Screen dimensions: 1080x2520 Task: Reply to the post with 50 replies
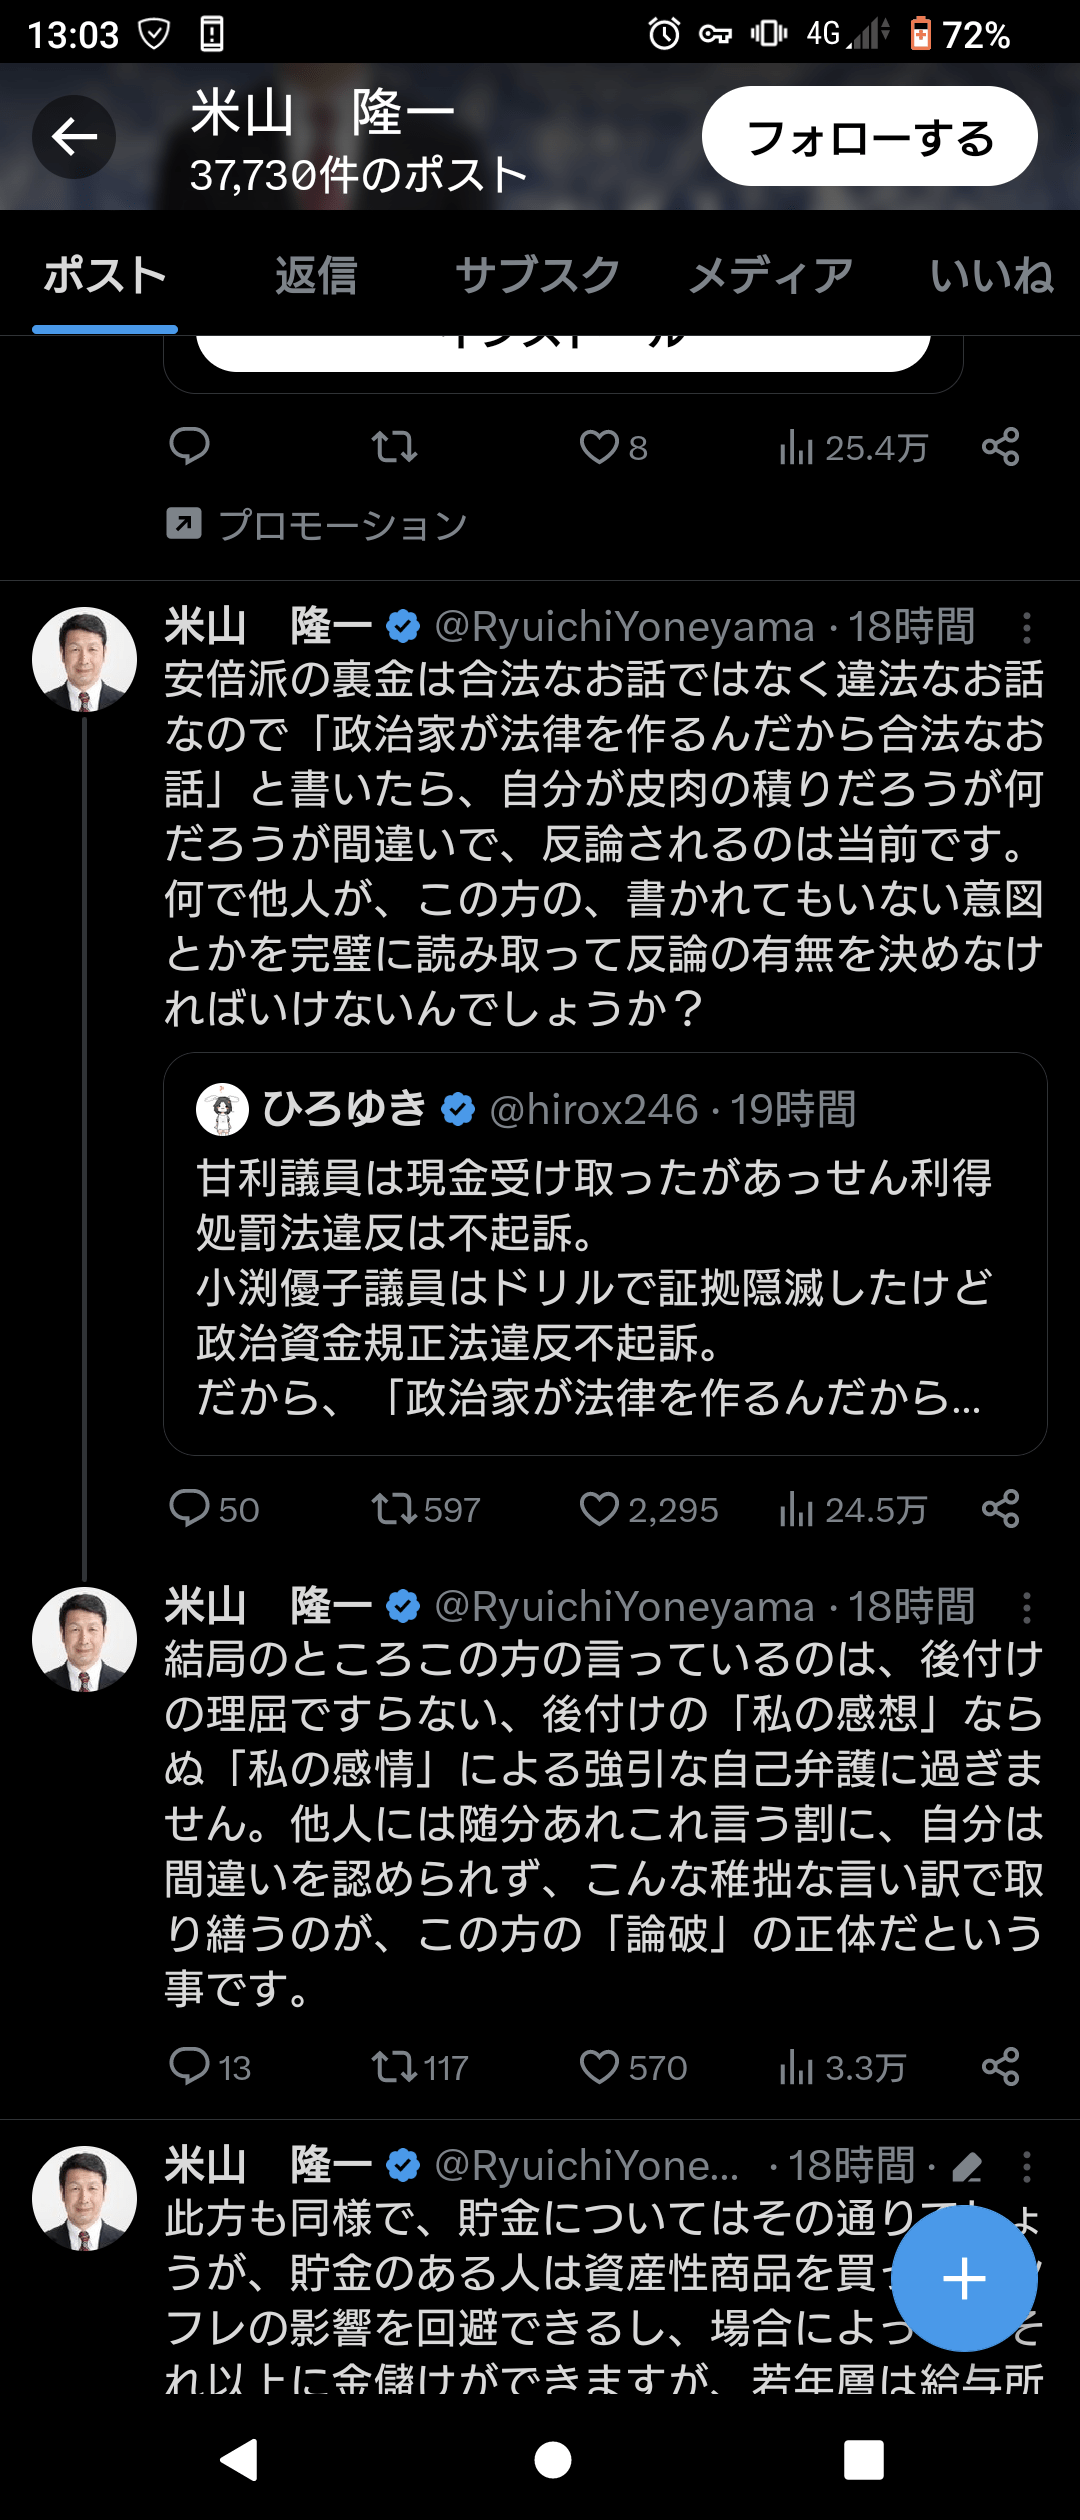click(190, 1508)
